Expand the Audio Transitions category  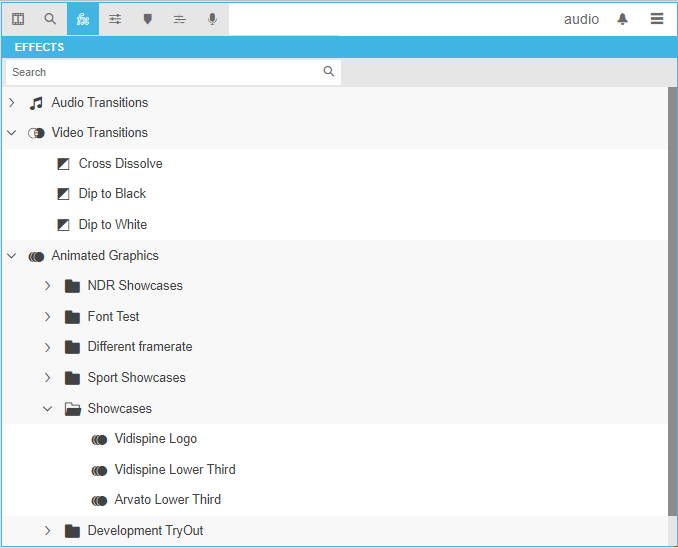[x=12, y=103]
